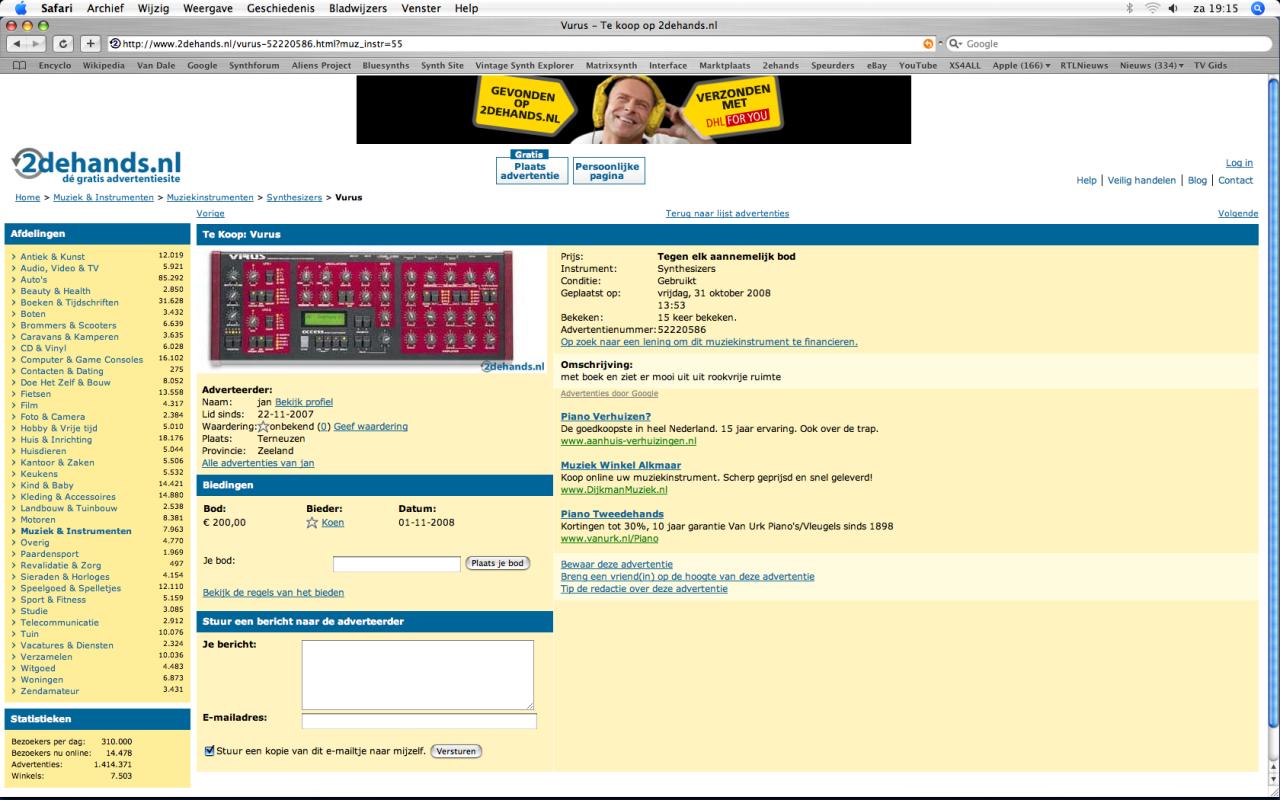The image size is (1280, 800).
Task: Open the 'Vintage Synth Explorer' bookmark
Action: [524, 66]
